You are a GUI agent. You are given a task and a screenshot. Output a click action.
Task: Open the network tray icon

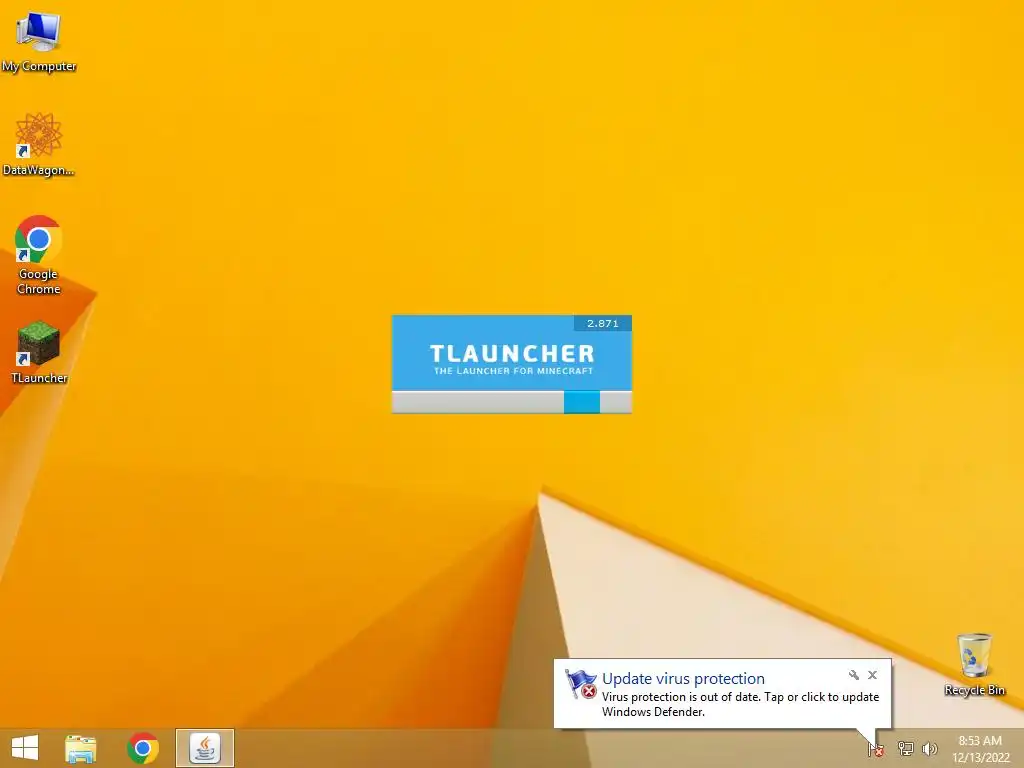(x=905, y=748)
